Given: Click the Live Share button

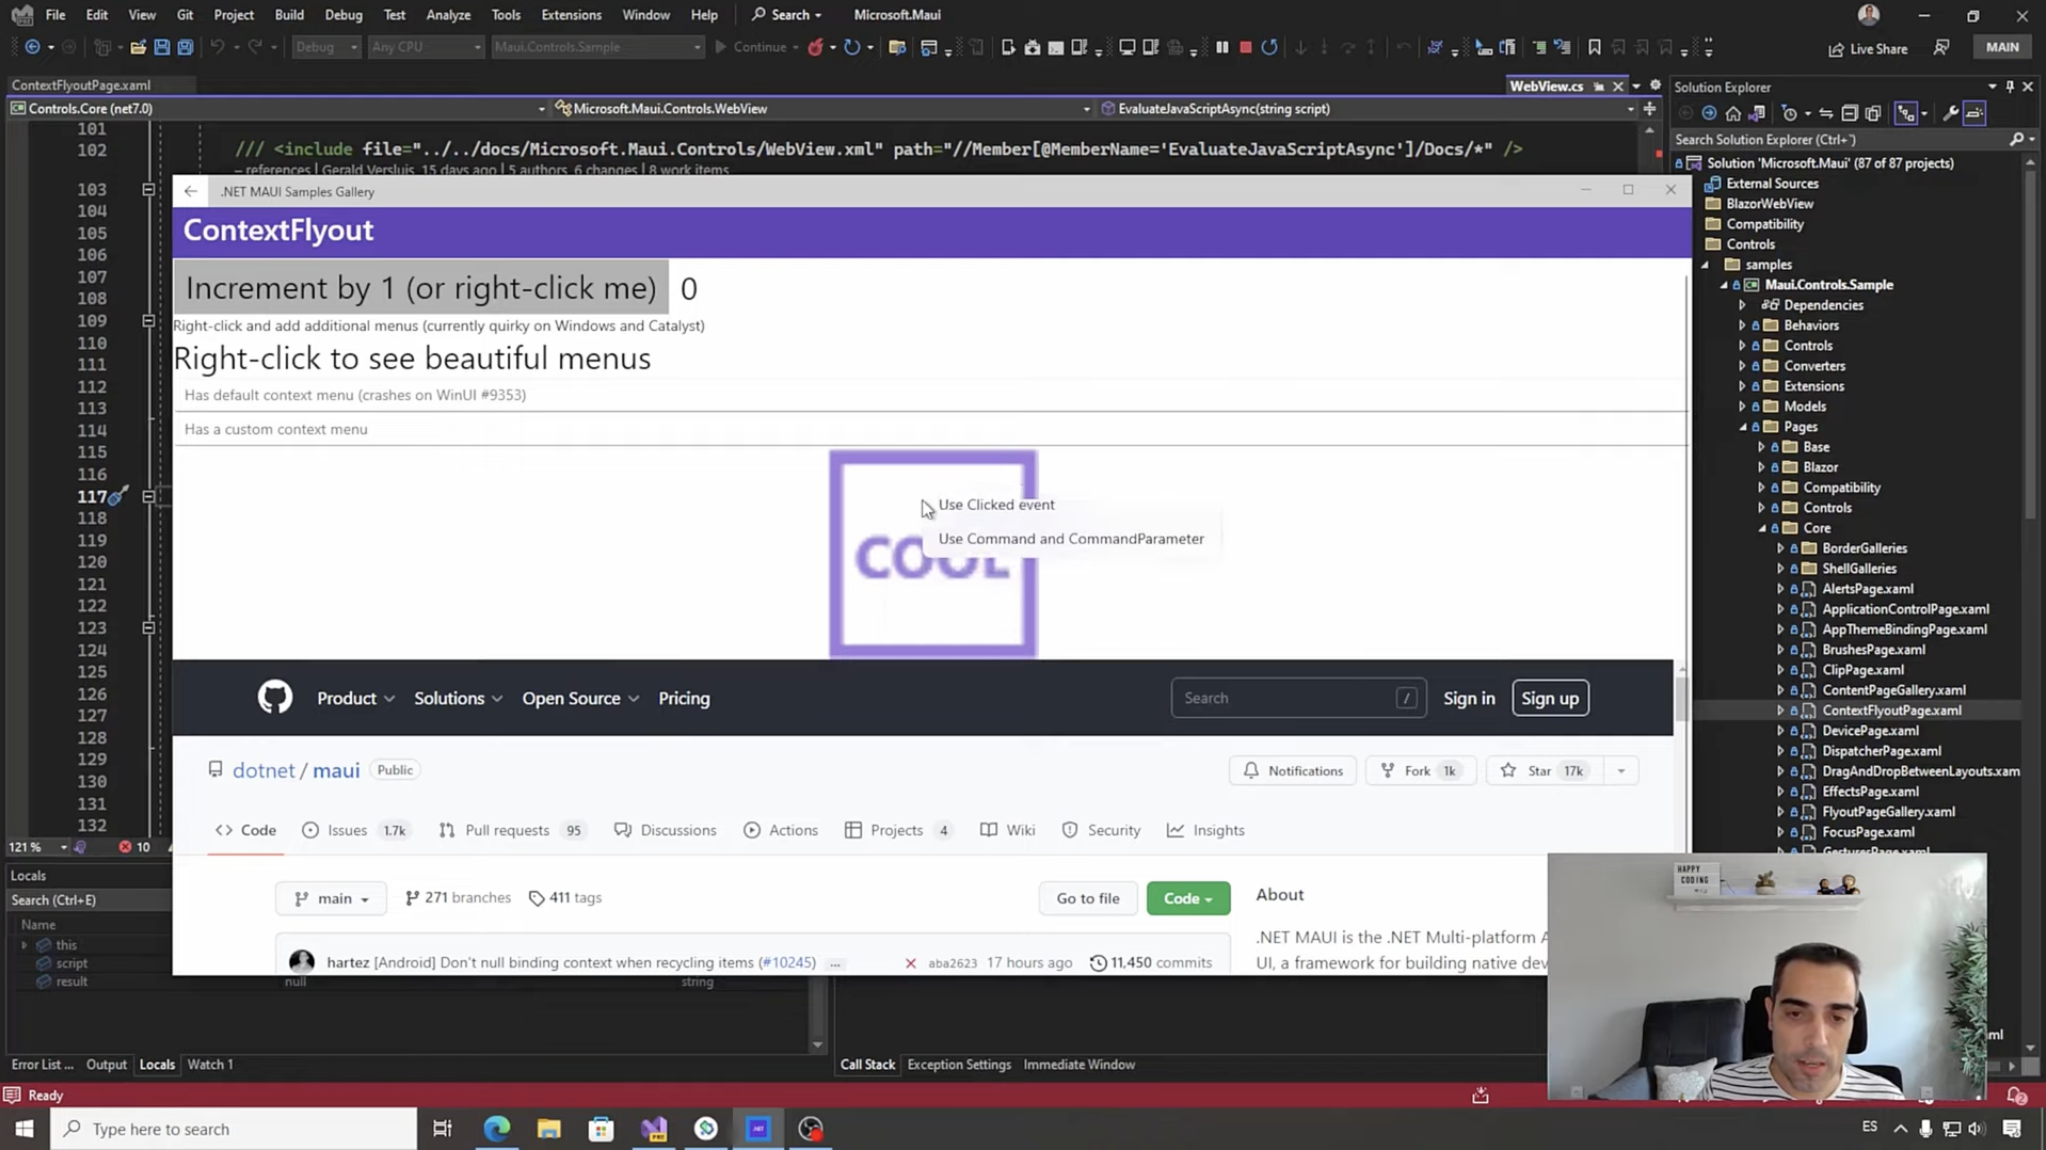Looking at the screenshot, I should (x=1868, y=48).
